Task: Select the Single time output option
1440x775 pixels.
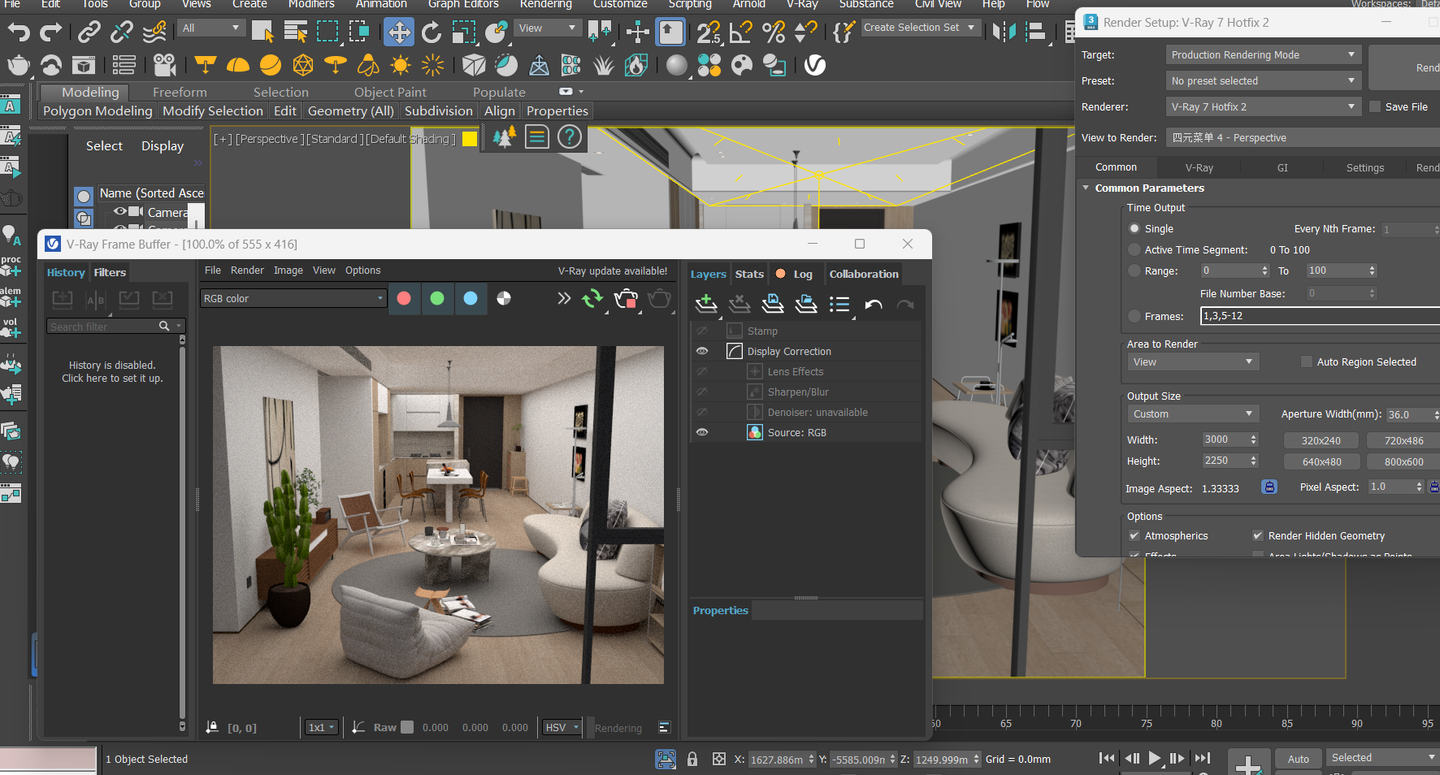Action: coord(1134,229)
